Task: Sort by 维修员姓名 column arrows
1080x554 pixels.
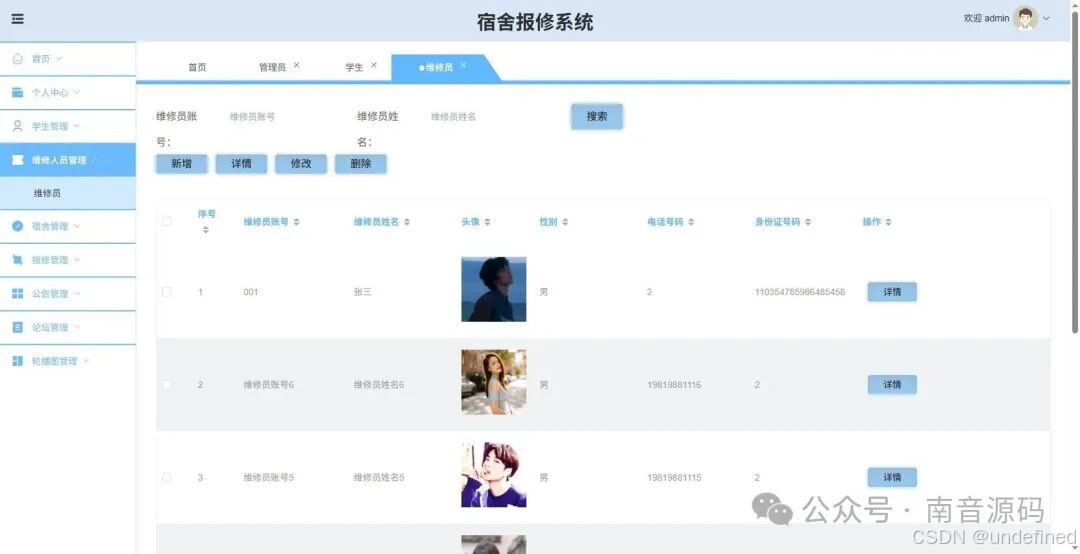Action: (407, 222)
